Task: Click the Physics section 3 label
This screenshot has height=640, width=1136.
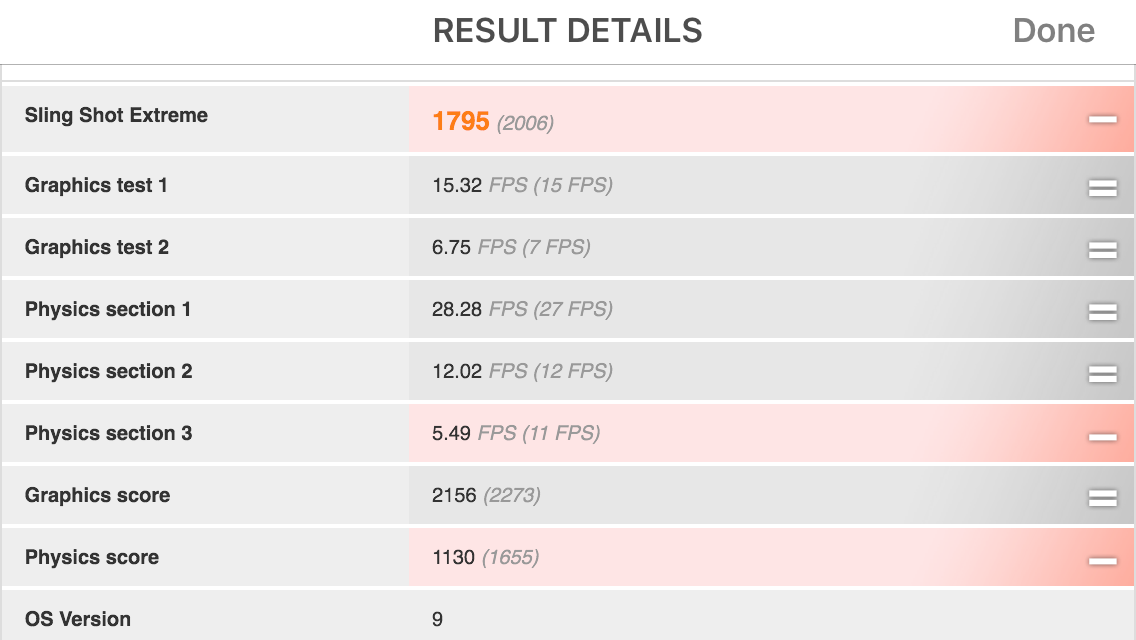Action: pyautogui.click(x=109, y=433)
